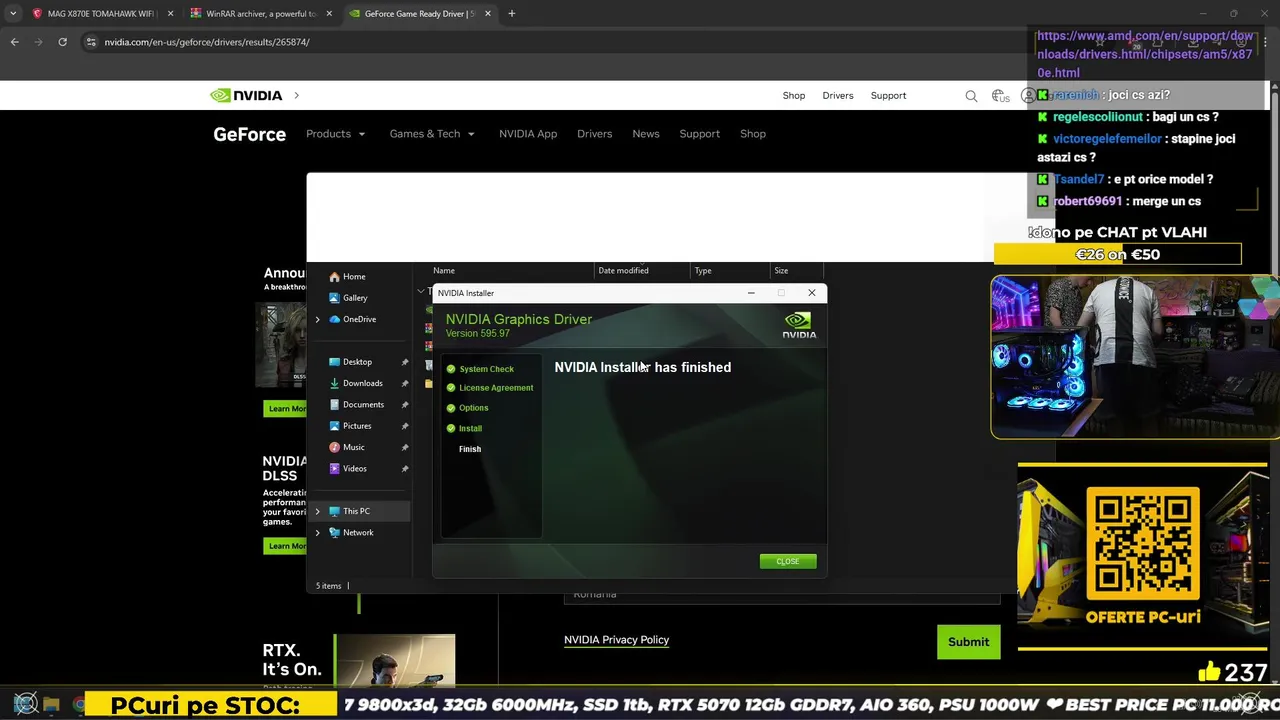Sort files by Type column header
Viewport: 1280px width, 720px height.
(703, 271)
